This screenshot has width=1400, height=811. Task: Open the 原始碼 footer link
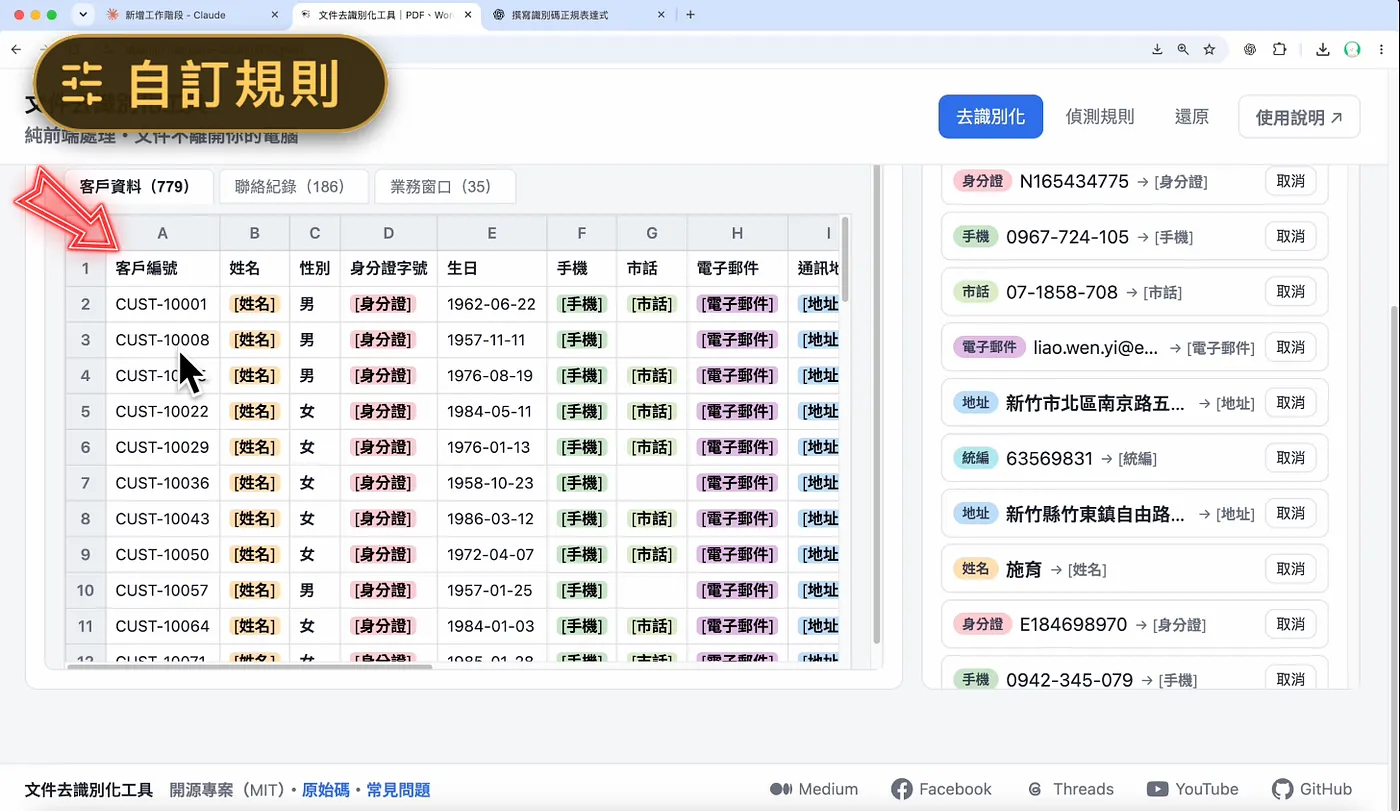pyautogui.click(x=326, y=790)
